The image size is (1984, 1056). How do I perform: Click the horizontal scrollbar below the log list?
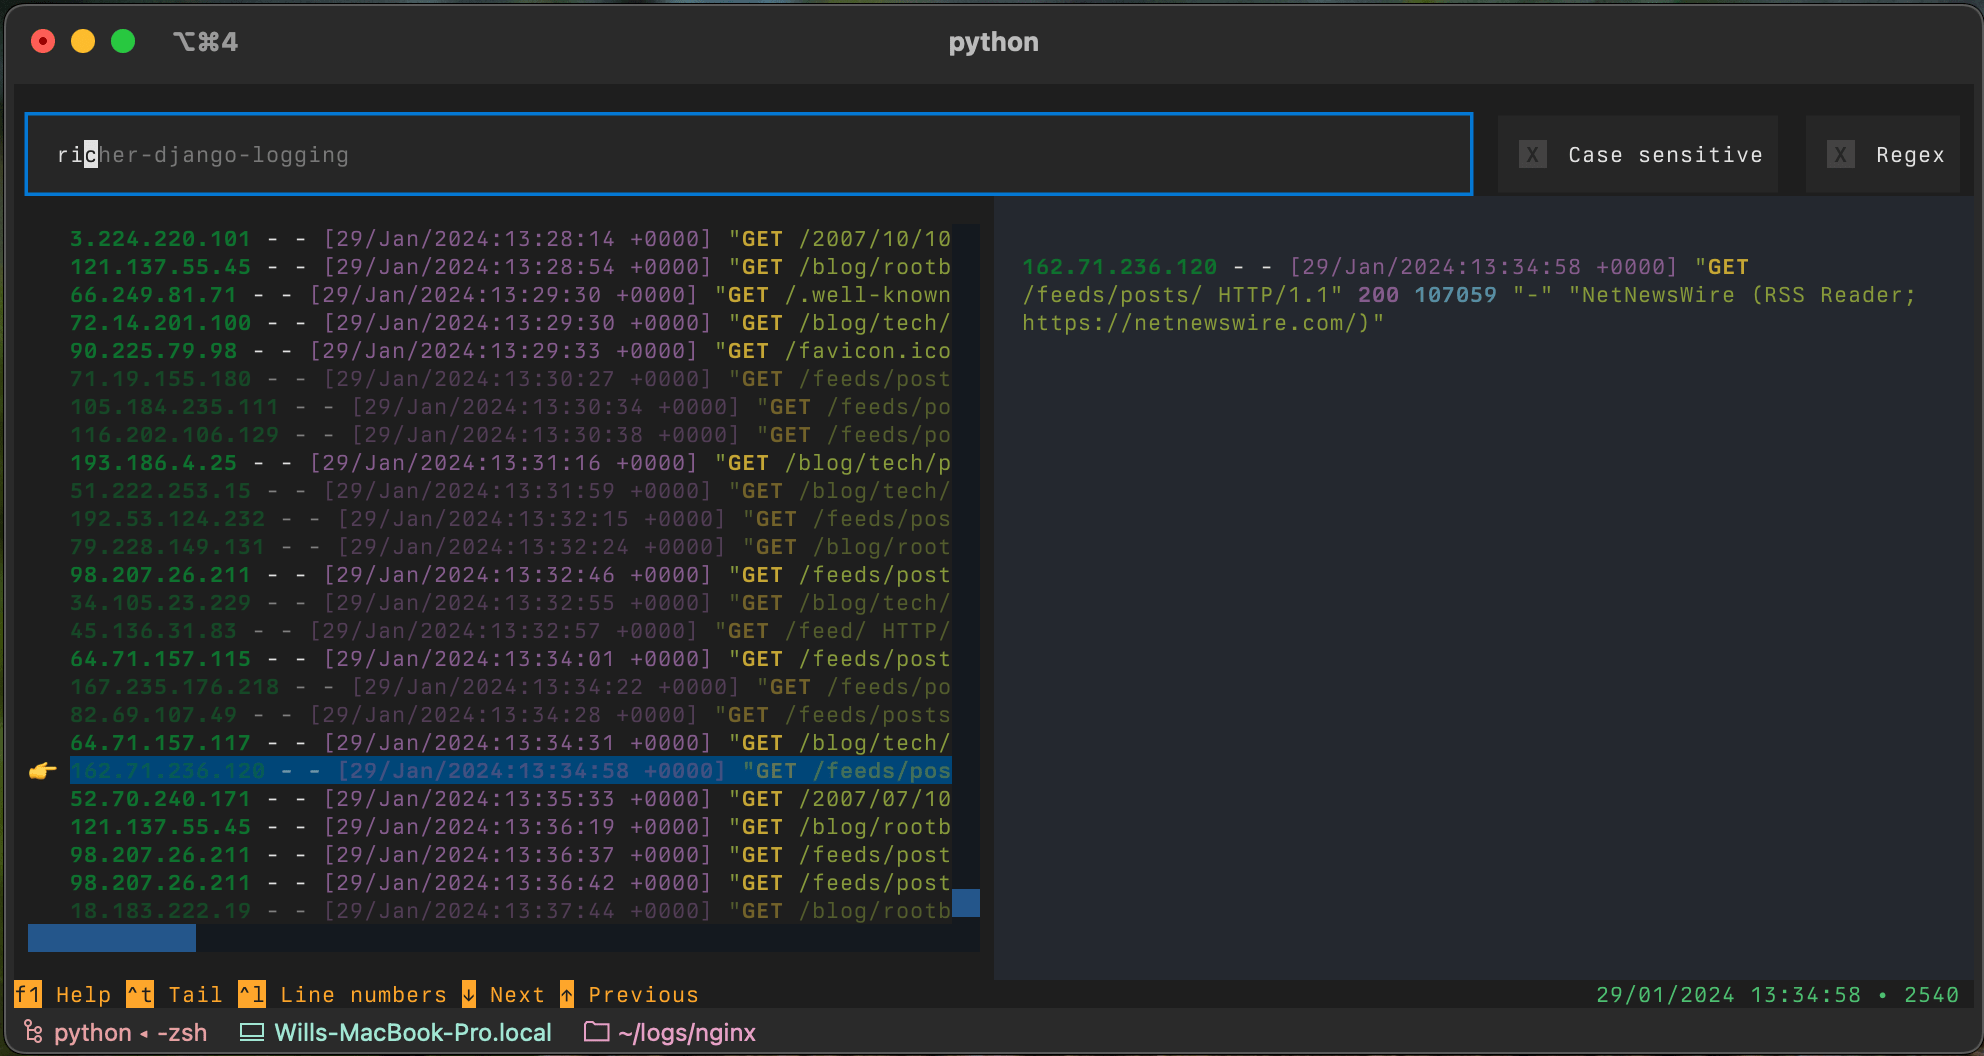(x=111, y=937)
